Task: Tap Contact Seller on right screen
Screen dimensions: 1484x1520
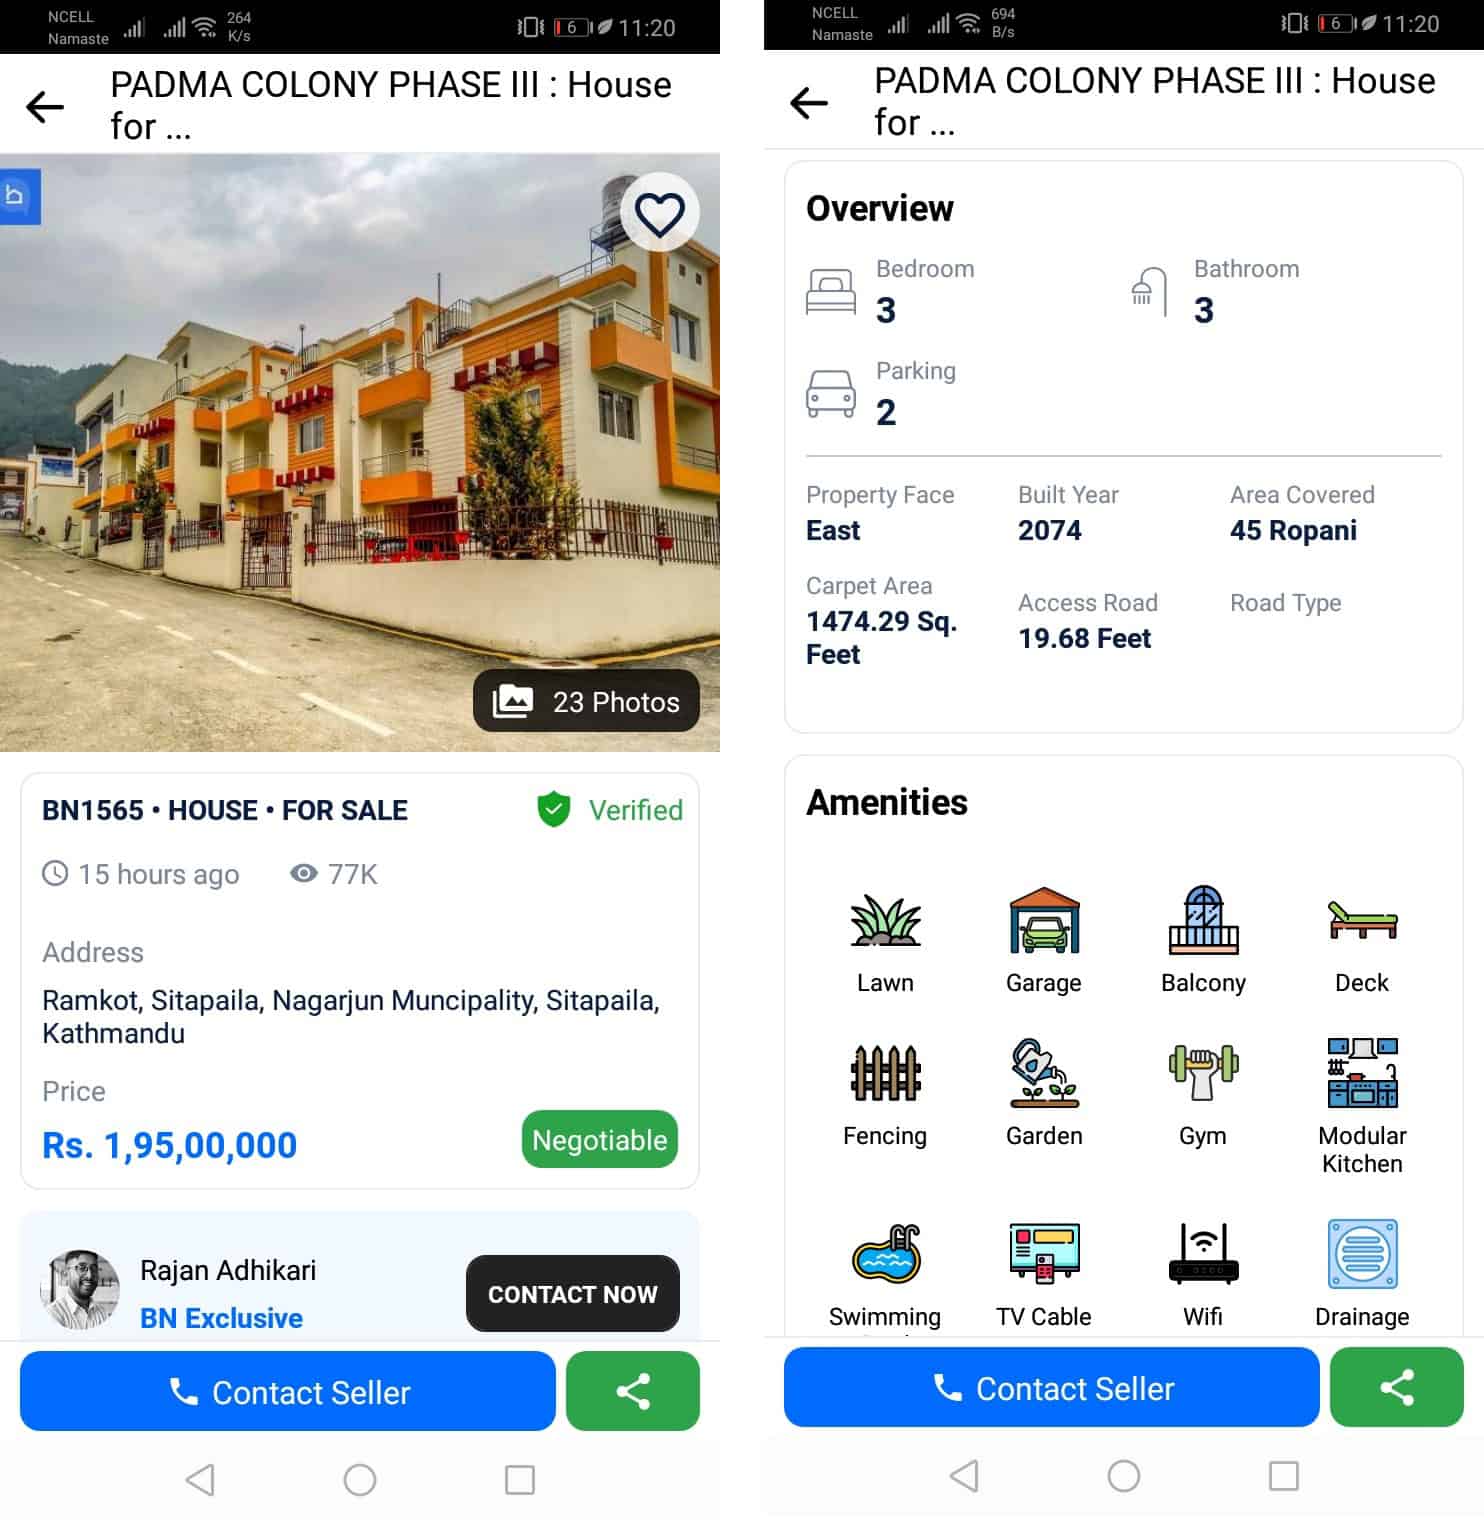Action: coord(1052,1387)
